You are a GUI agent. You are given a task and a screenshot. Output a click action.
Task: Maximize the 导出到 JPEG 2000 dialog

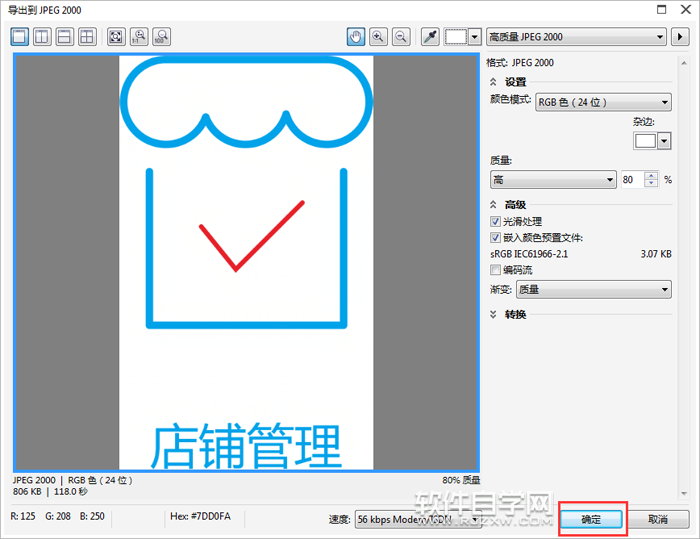click(662, 9)
